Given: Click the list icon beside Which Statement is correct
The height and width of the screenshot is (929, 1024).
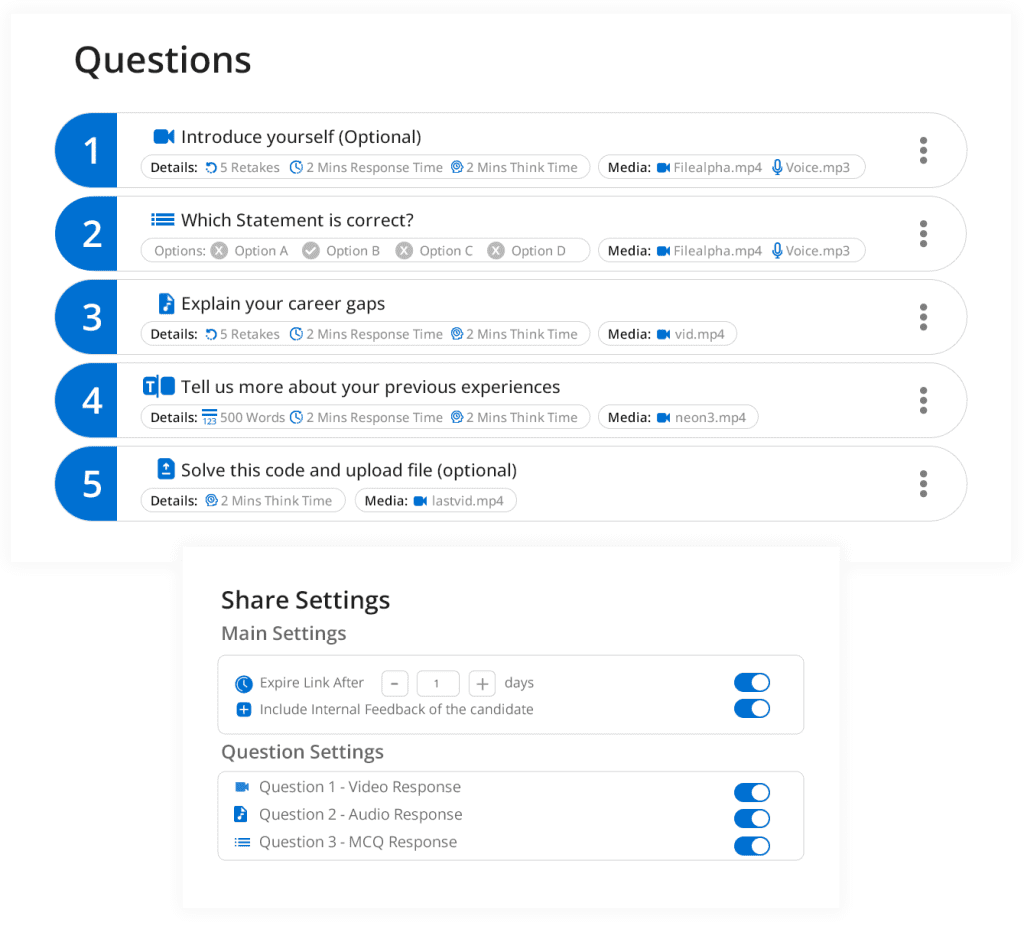Looking at the screenshot, I should click(x=163, y=220).
